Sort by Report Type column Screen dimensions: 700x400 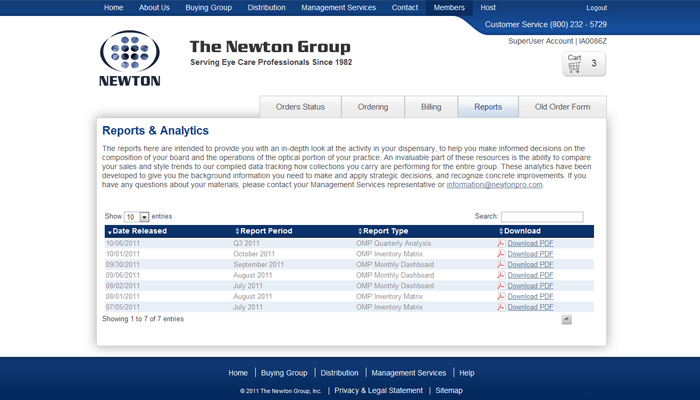pos(383,231)
